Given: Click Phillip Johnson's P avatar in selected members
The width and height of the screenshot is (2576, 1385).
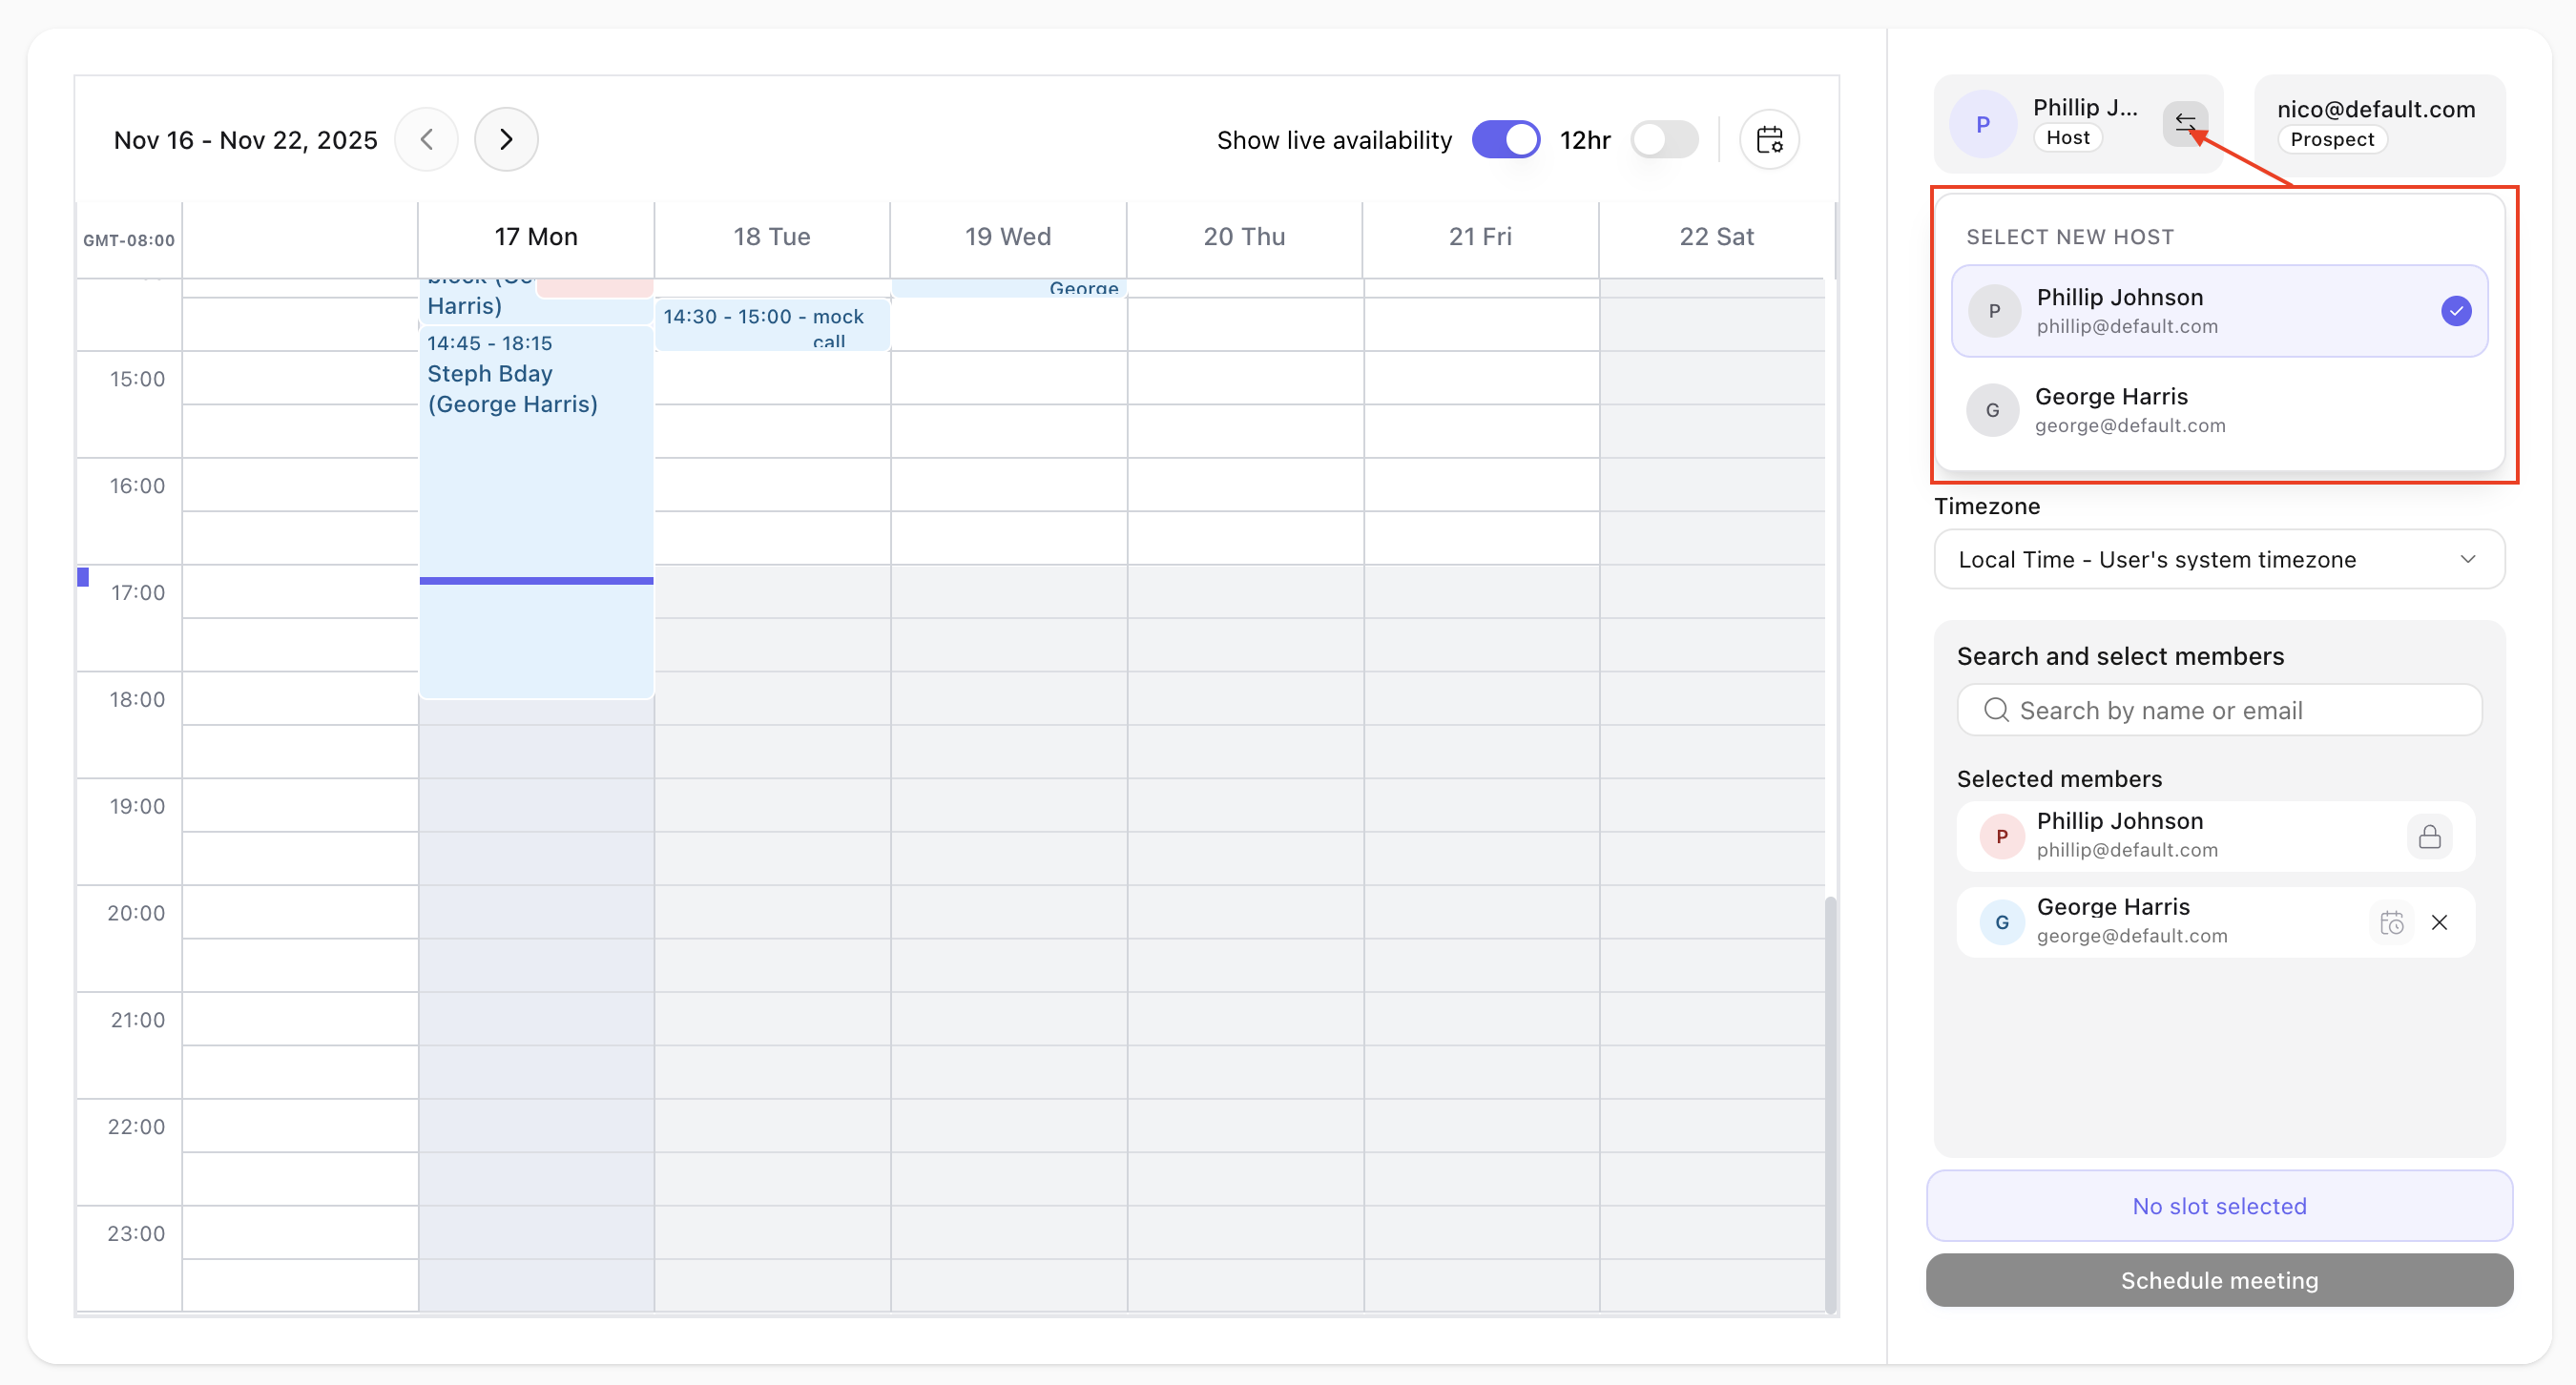Looking at the screenshot, I should (2001, 836).
